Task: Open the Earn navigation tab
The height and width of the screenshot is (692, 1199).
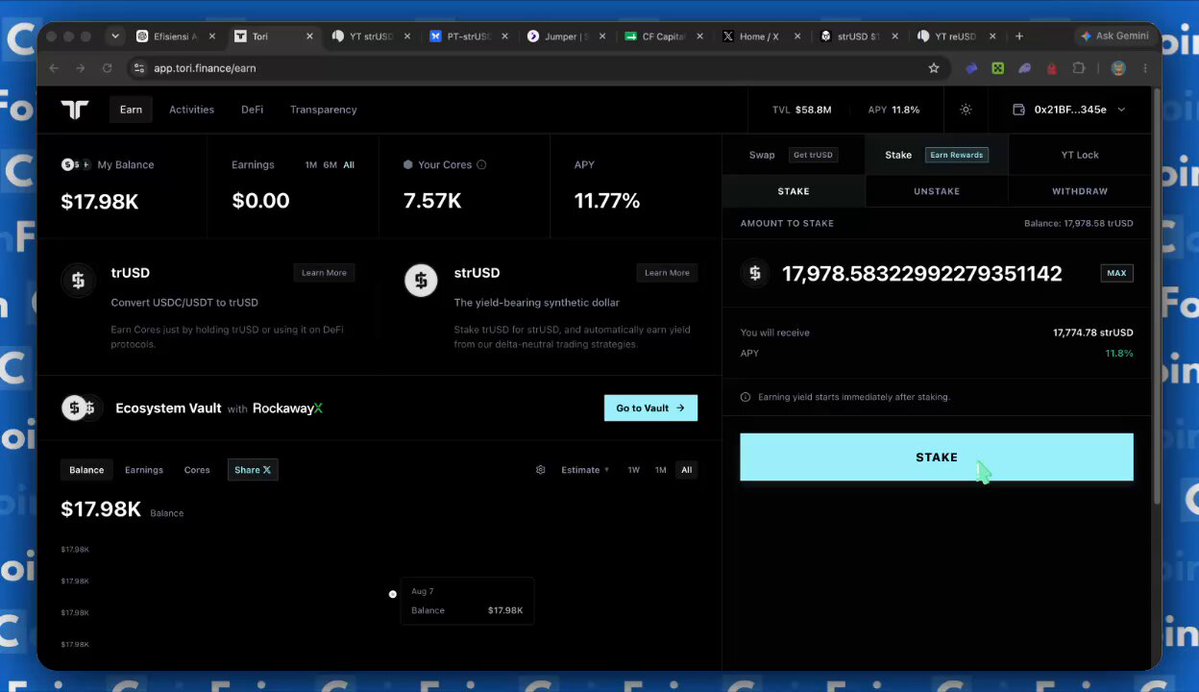Action: [131, 109]
